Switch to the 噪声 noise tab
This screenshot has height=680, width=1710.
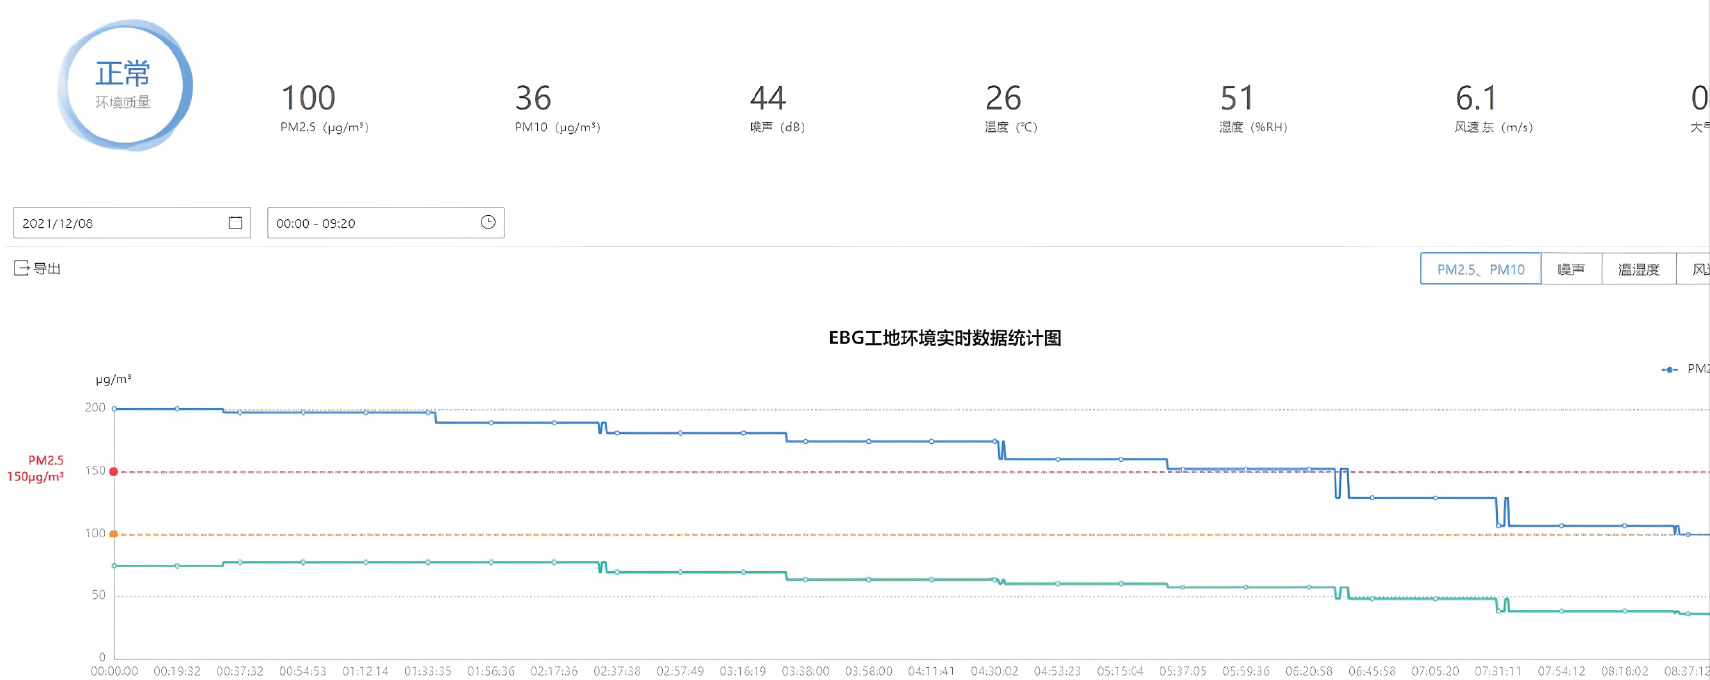[1571, 269]
